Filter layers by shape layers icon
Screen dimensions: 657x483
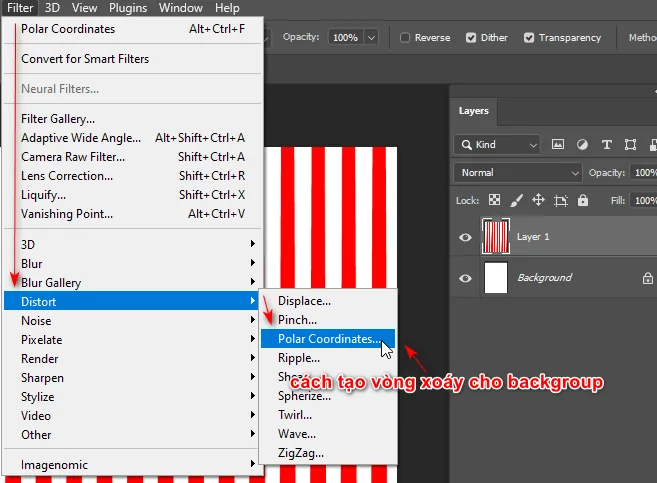[630, 145]
